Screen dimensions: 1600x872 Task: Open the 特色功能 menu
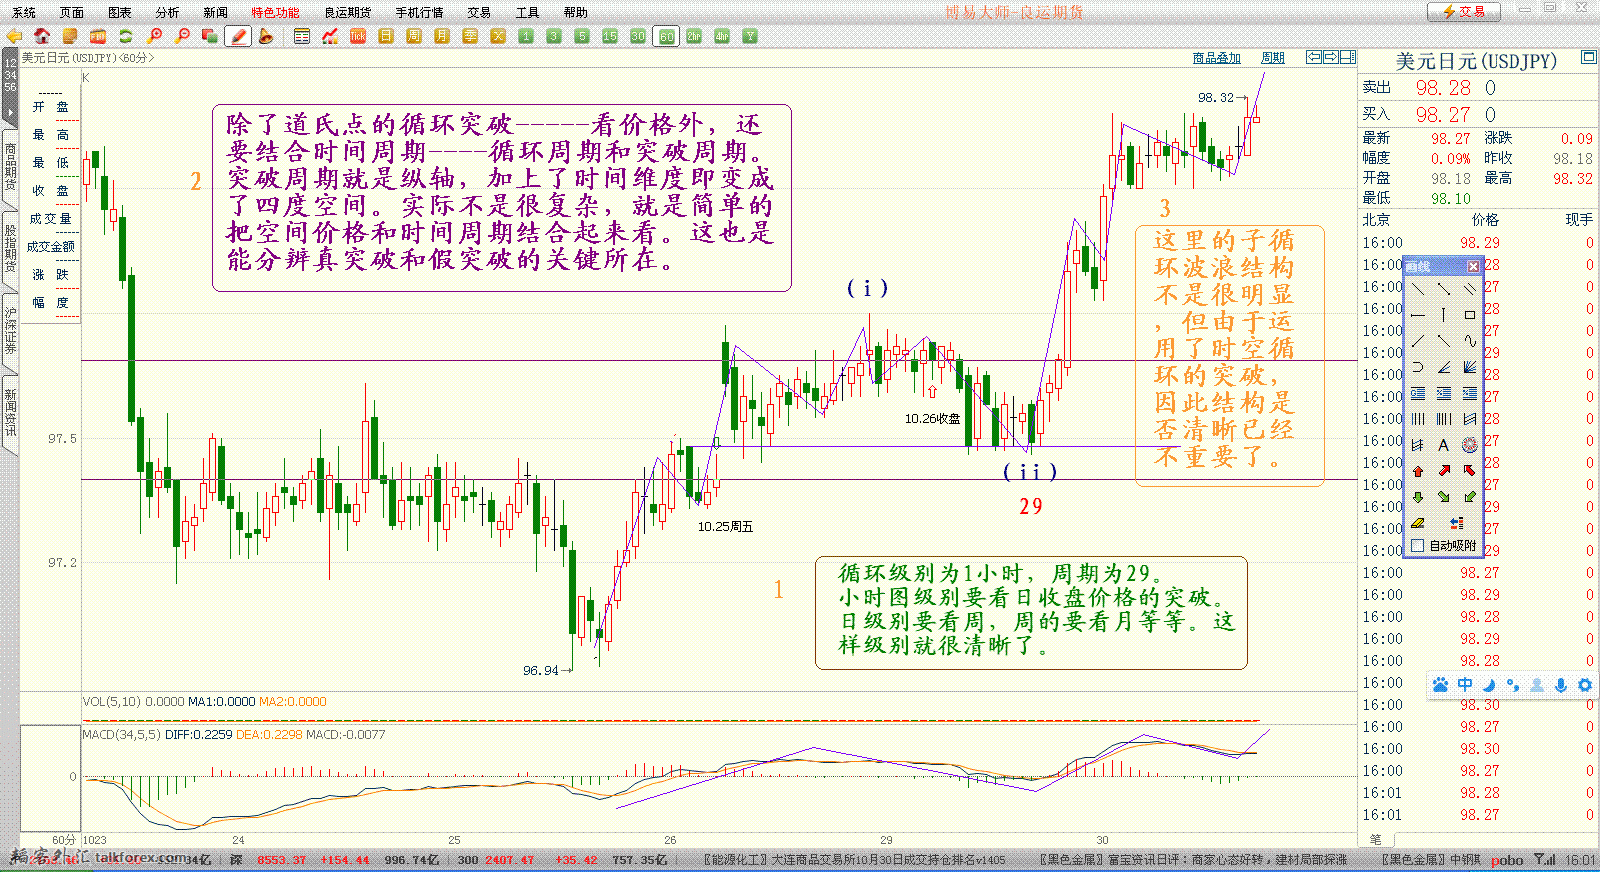[275, 12]
